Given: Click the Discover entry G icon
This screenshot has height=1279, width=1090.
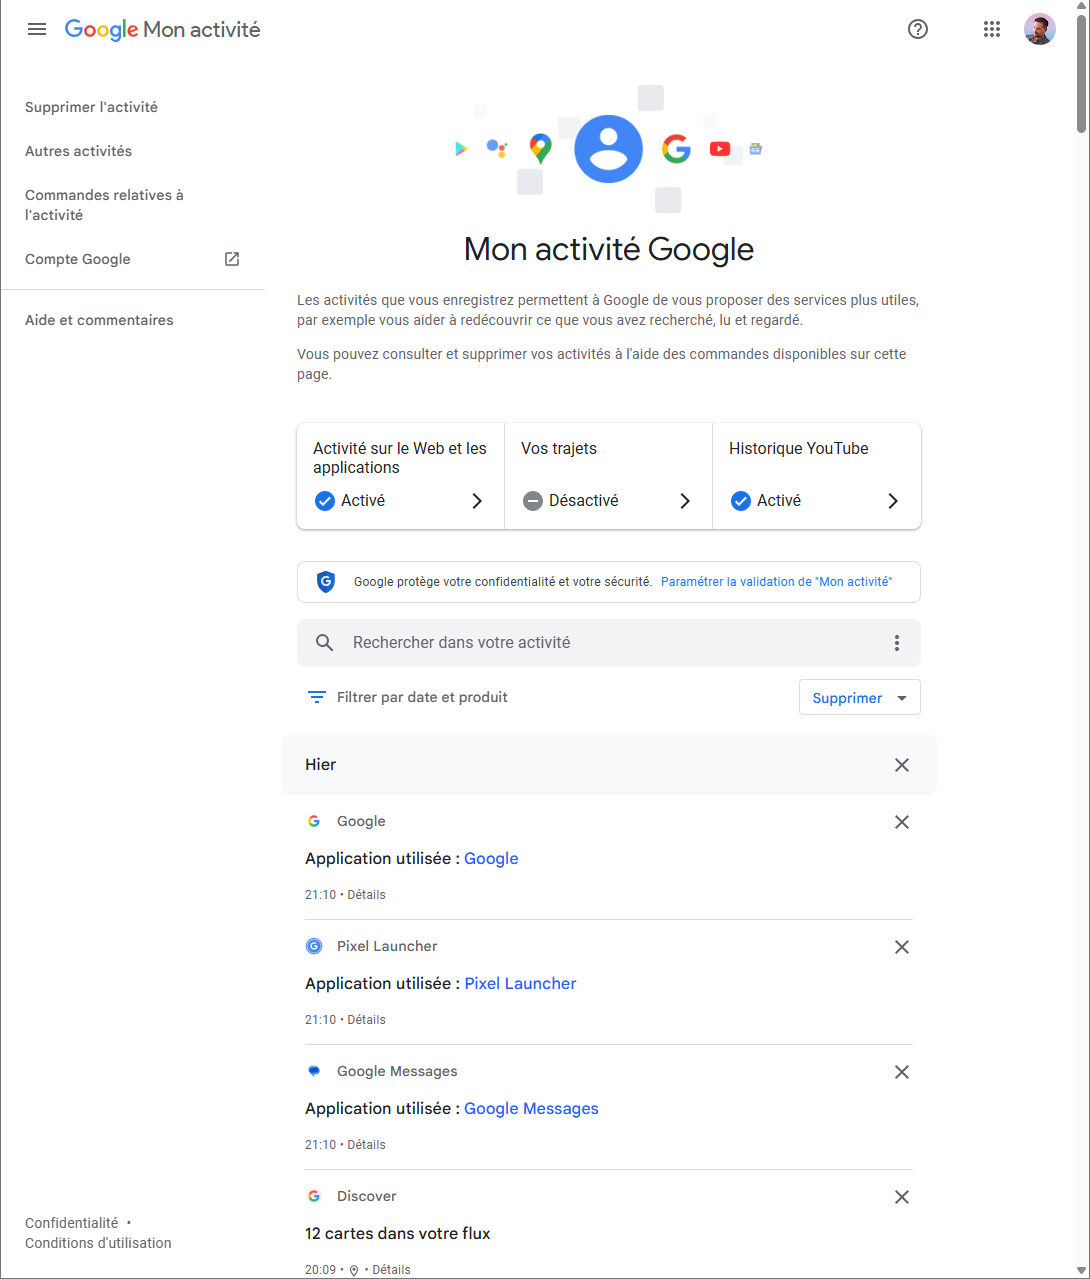Looking at the screenshot, I should click(314, 1196).
